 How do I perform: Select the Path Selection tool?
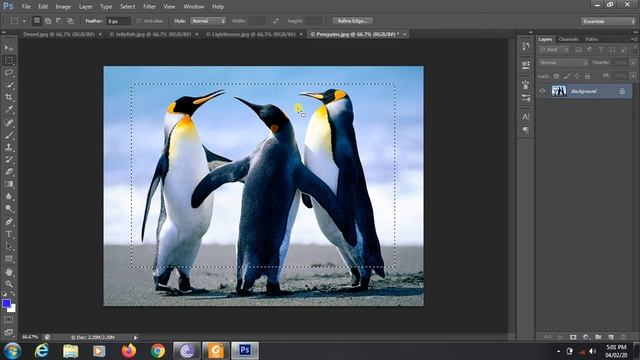9,246
